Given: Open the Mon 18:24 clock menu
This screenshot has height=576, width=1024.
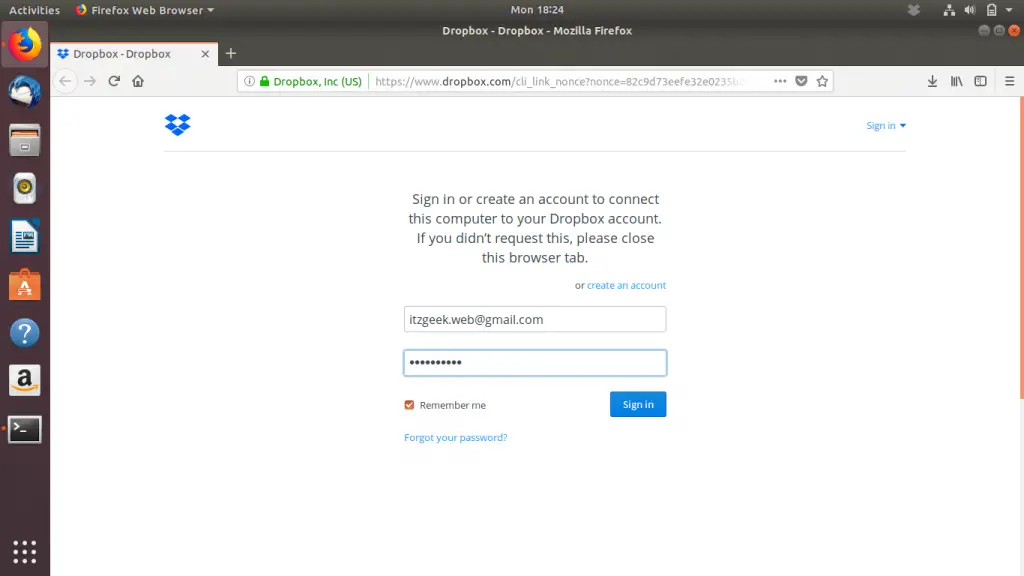Looking at the screenshot, I should click(537, 10).
